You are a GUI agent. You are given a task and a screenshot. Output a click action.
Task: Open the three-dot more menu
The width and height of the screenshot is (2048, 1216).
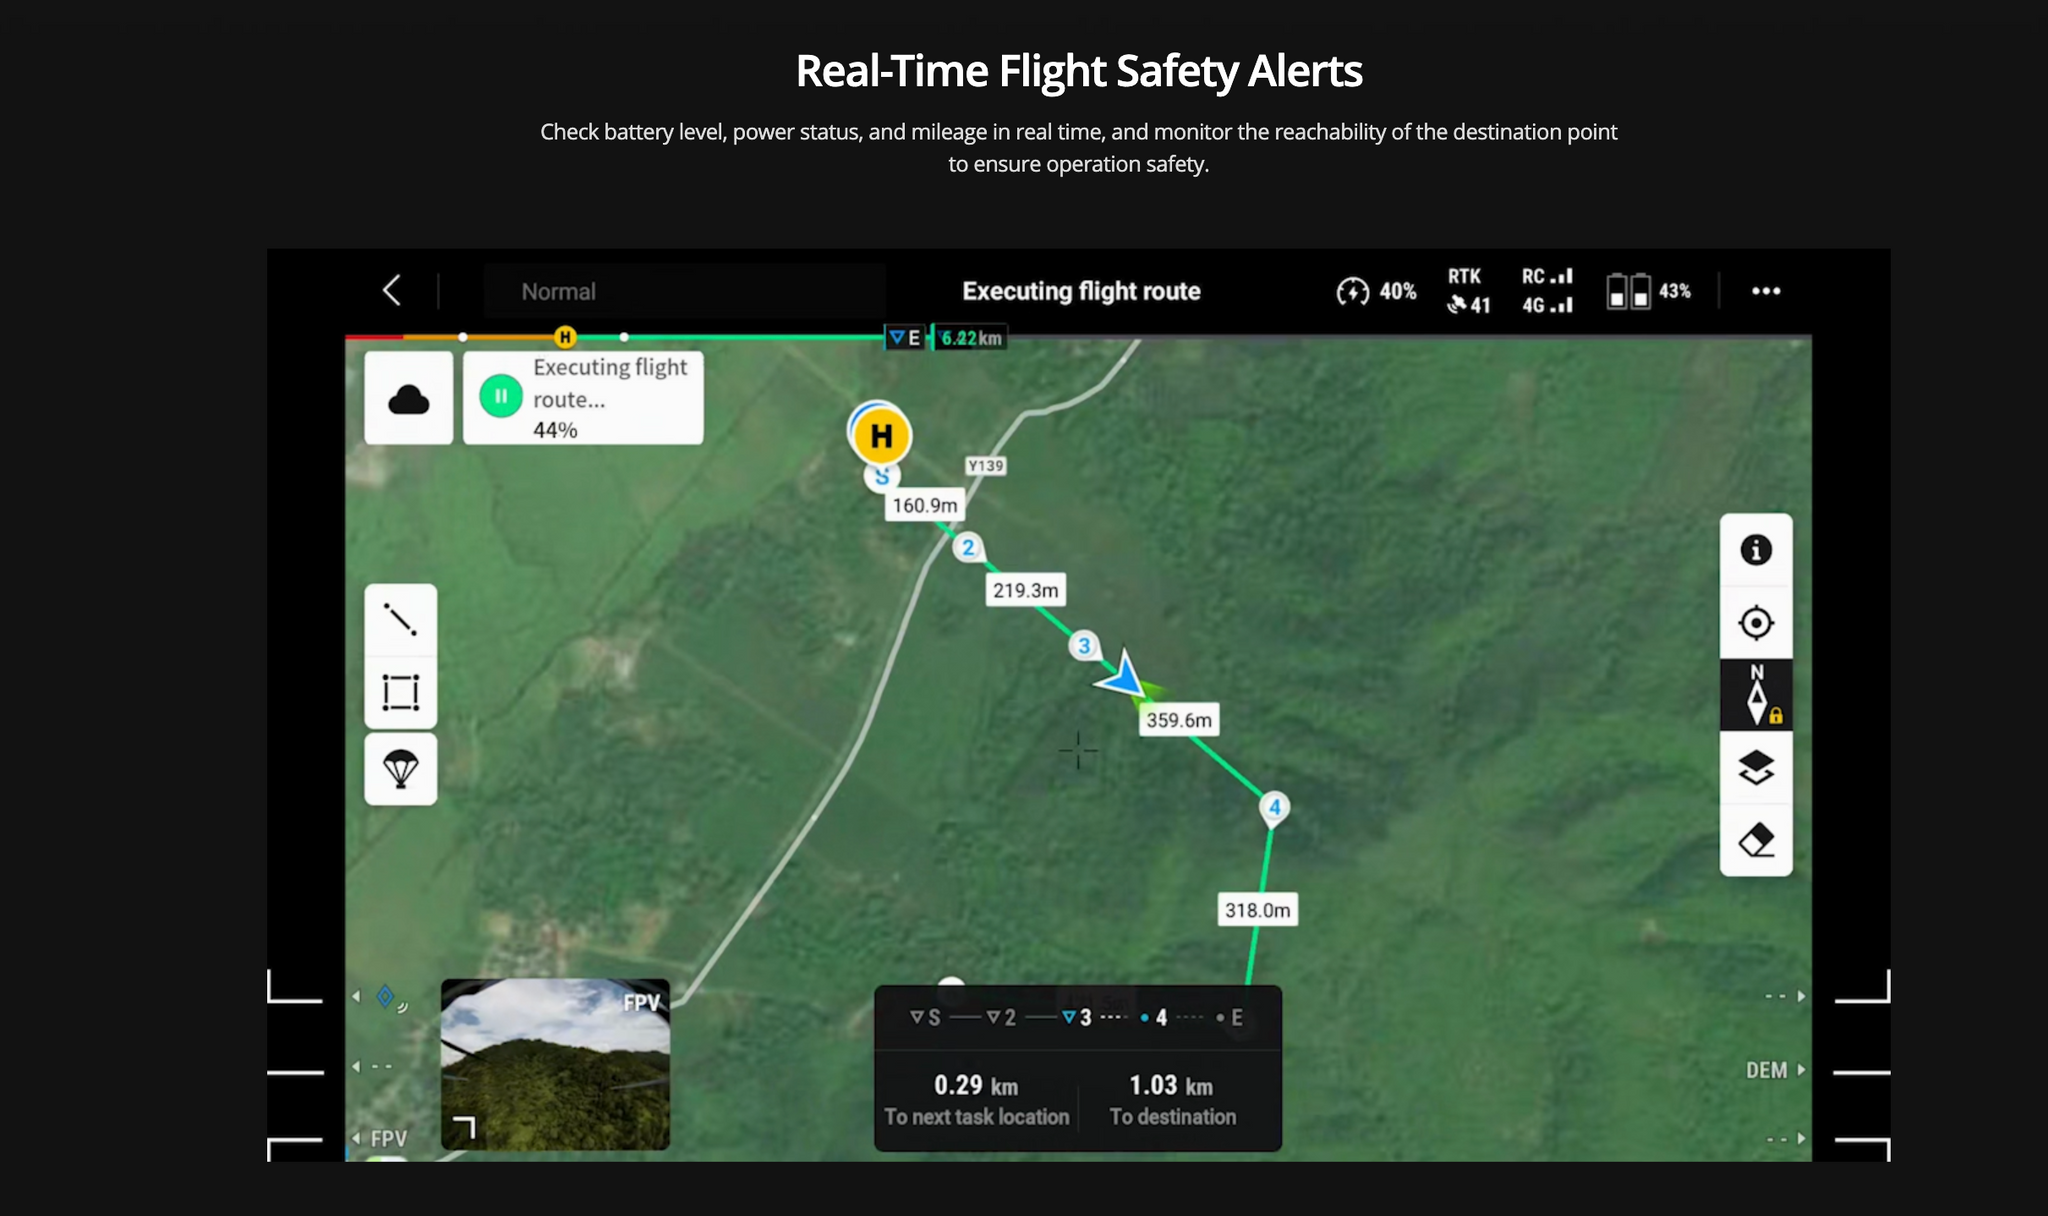(x=1766, y=291)
